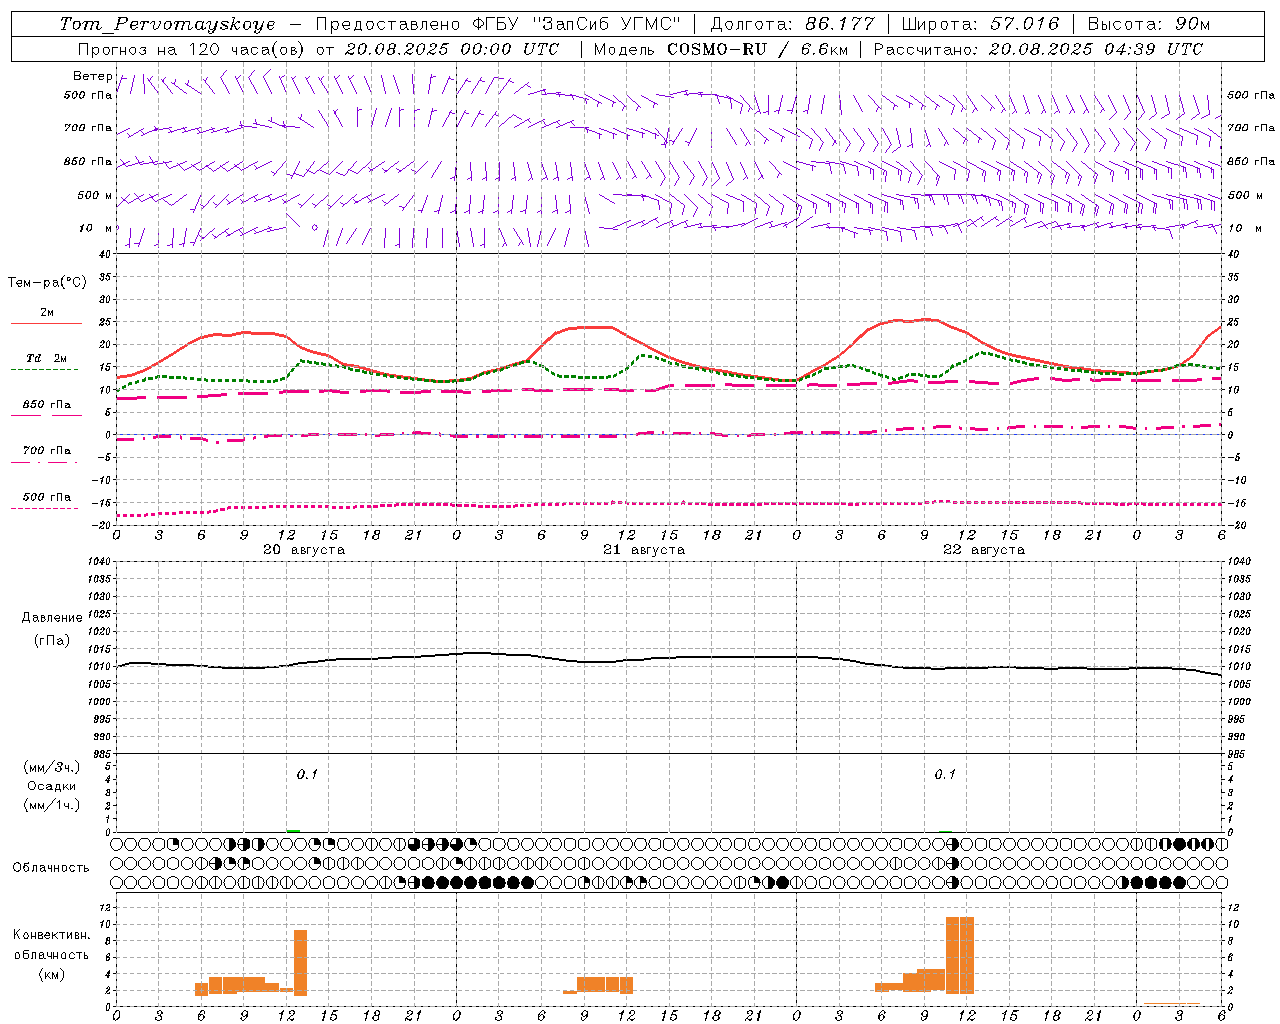Click the "Давление" pressure label
This screenshot has width=1280, height=1024.
click(52, 618)
